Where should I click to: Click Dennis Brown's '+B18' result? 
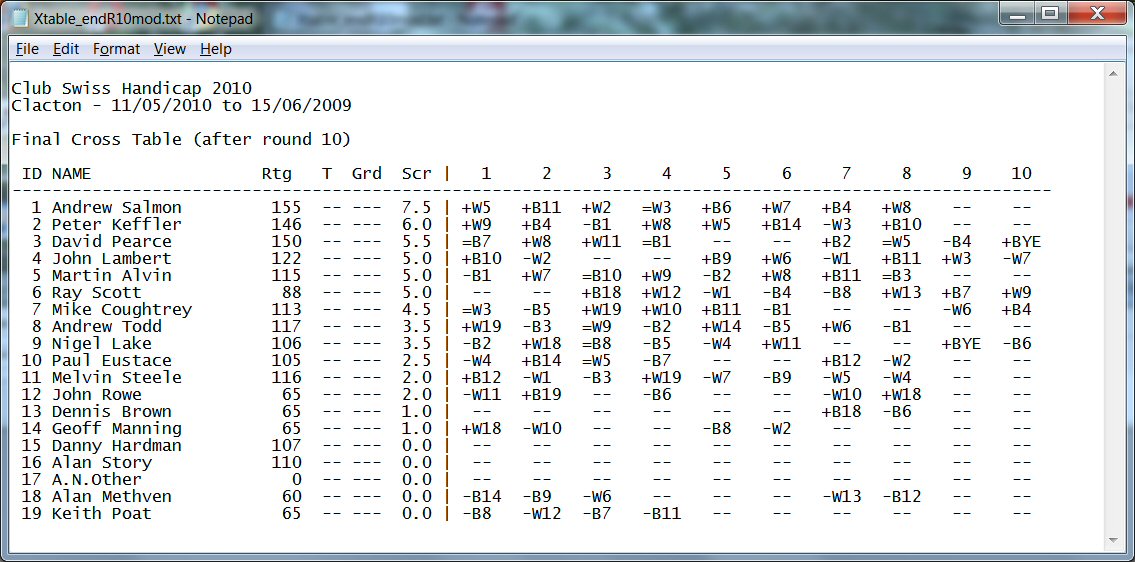(x=841, y=412)
